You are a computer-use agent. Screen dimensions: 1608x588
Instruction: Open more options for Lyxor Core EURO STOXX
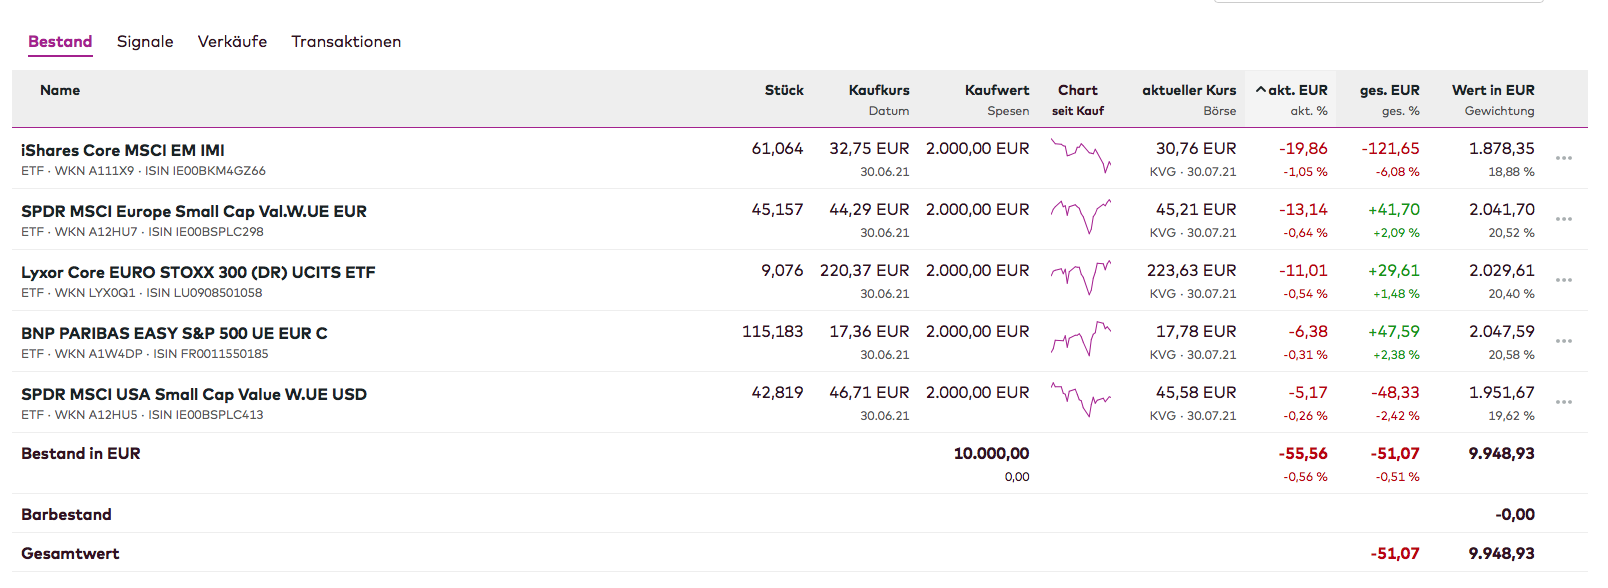pyautogui.click(x=1564, y=280)
